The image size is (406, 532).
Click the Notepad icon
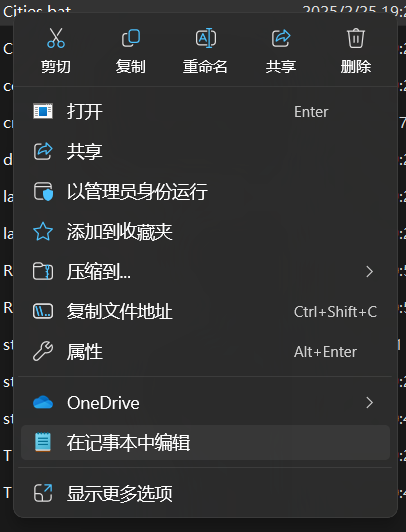(x=43, y=442)
